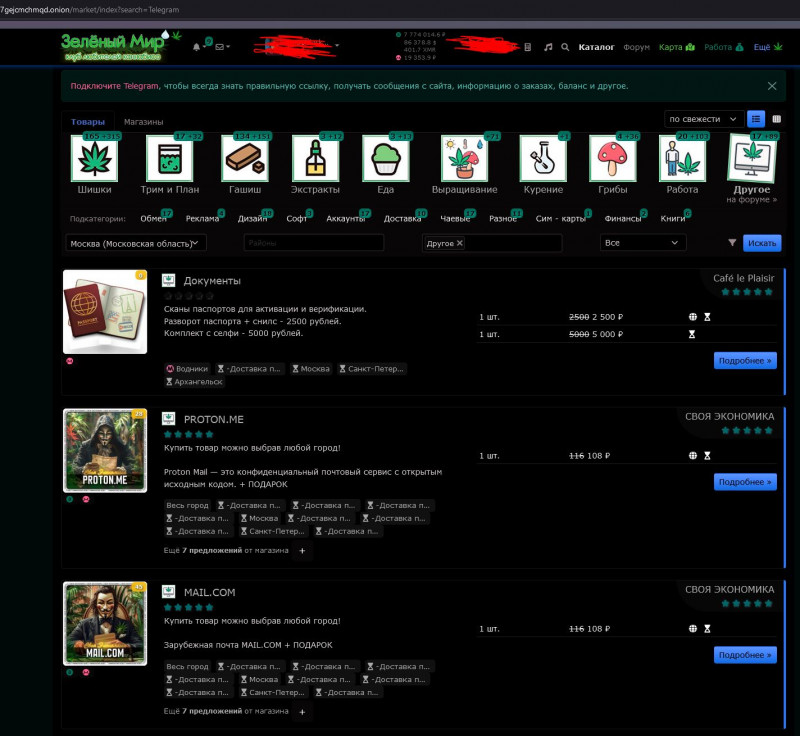Expand the Все filter dropdown
800x736 pixels.
tap(642, 243)
